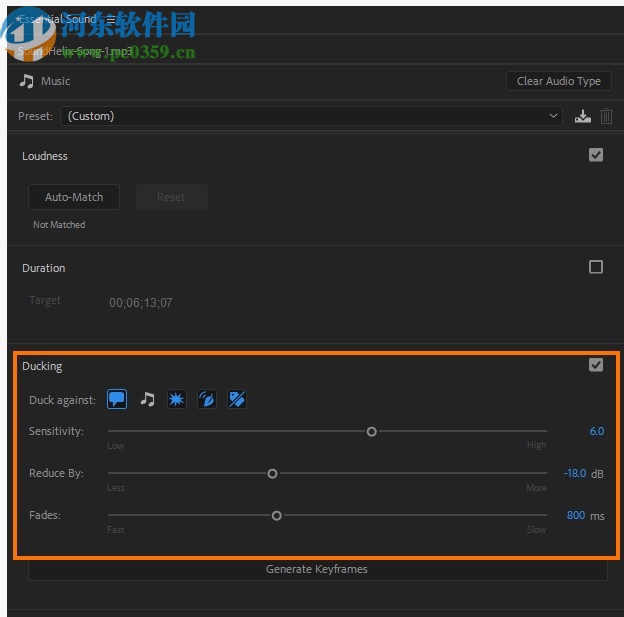Image resolution: width=624 pixels, height=617 pixels.
Task: Delete preset trash icon
Action: click(x=606, y=116)
